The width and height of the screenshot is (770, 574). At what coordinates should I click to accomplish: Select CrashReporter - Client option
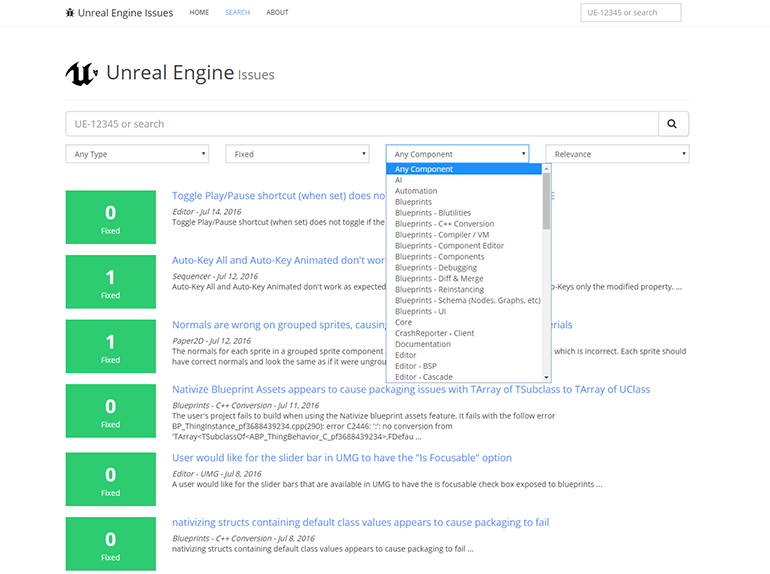(464, 333)
